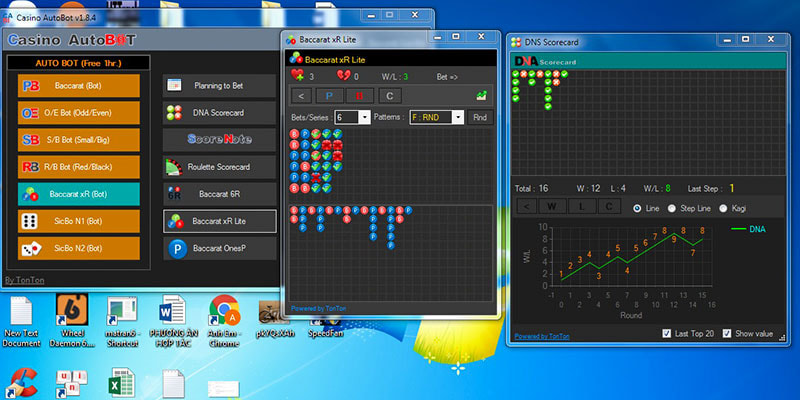The image size is (800, 400).
Task: Click the red B (Banker) button
Action: pos(360,96)
